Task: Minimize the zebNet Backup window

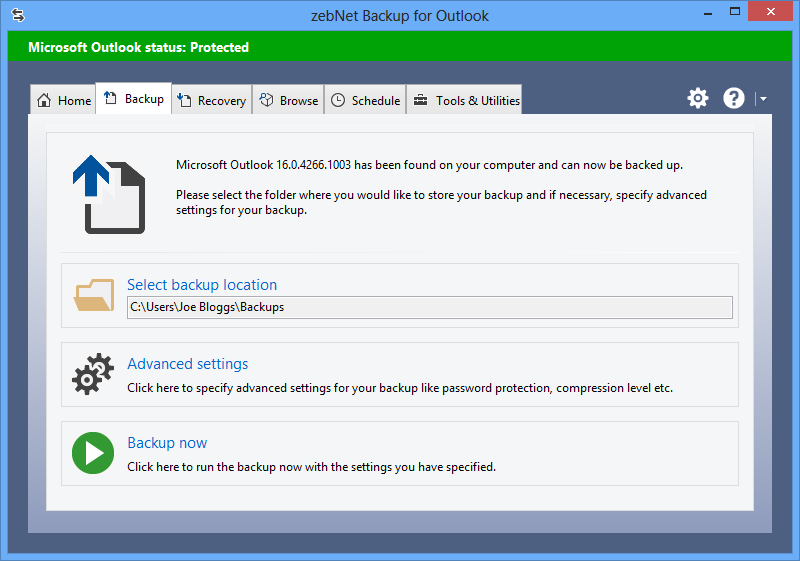Action: [708, 12]
